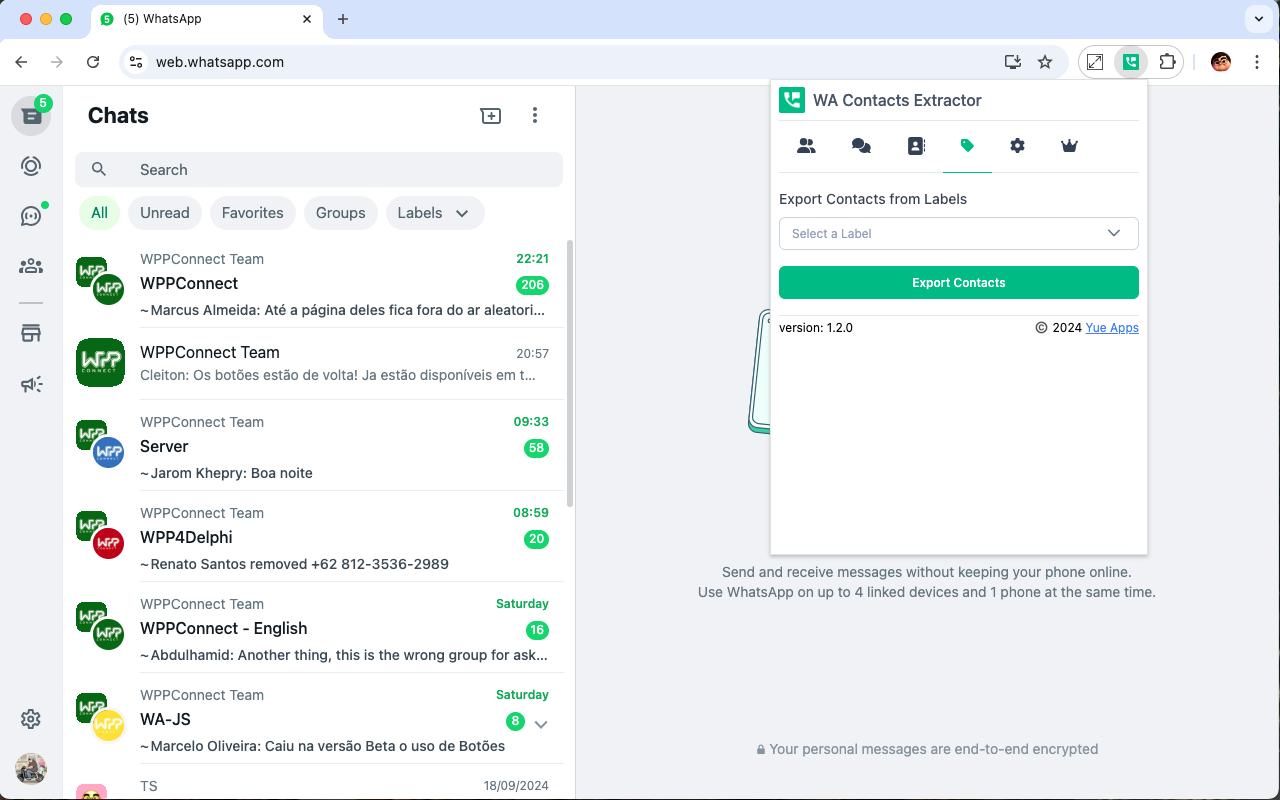Click the Server chat avatar
This screenshot has height=800, width=1280.
pyautogui.click(x=100, y=444)
